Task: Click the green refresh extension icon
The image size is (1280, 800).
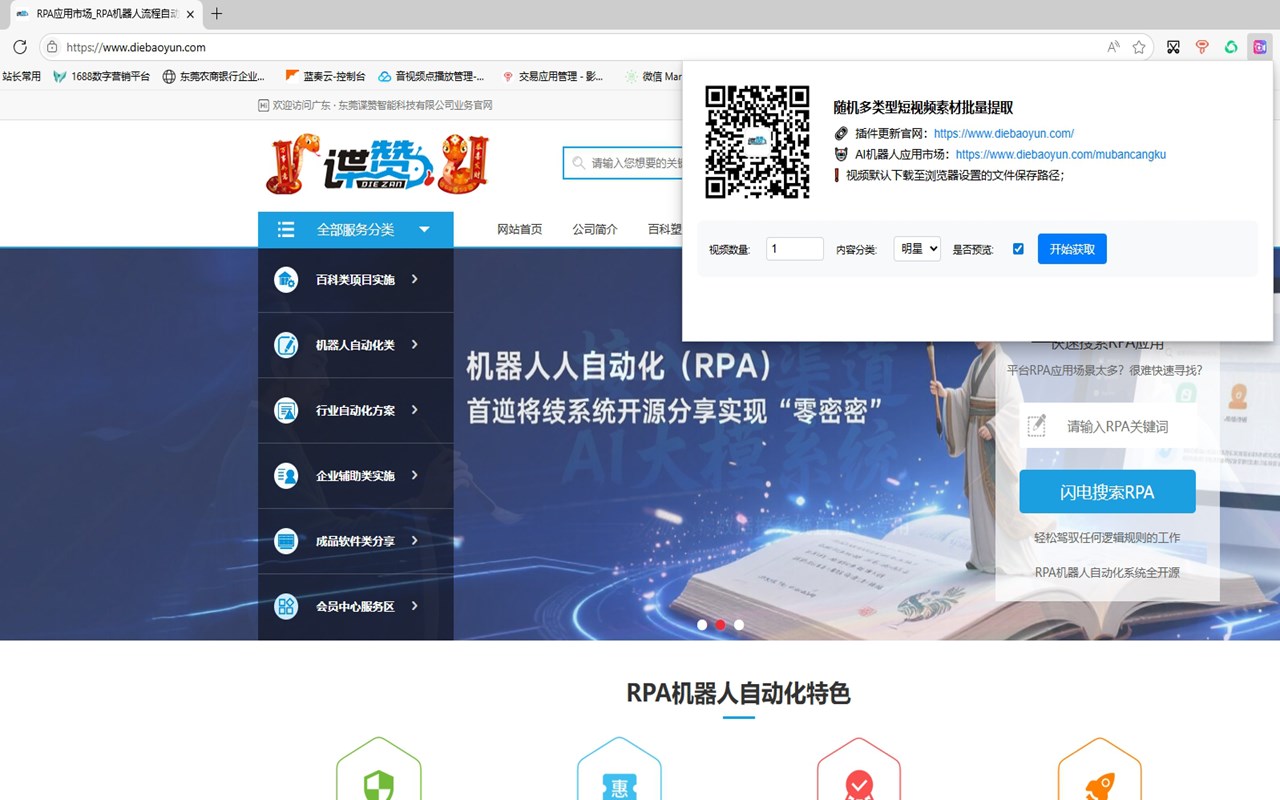Action: click(x=1230, y=46)
